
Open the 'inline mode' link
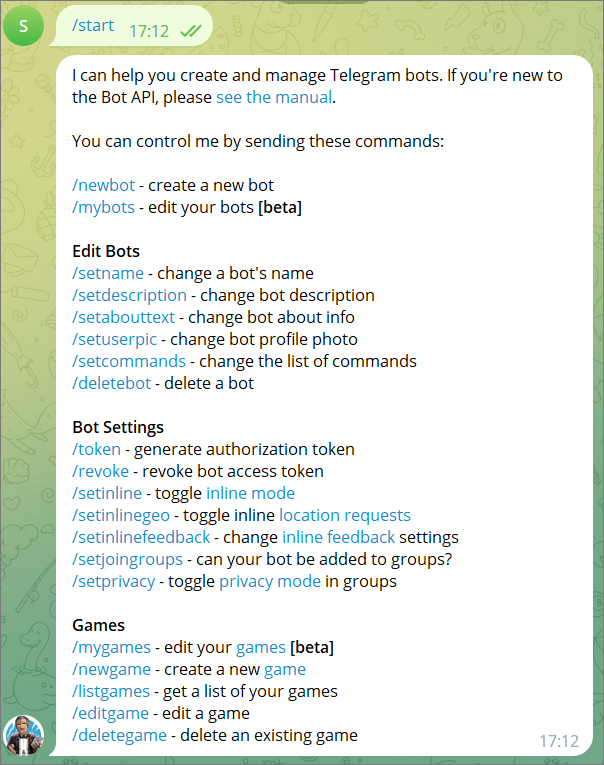250,493
